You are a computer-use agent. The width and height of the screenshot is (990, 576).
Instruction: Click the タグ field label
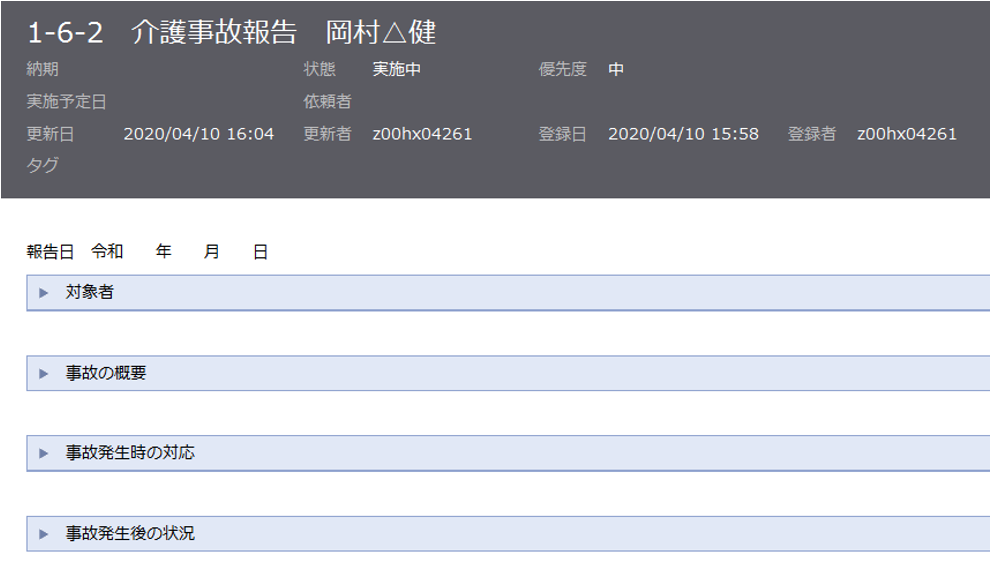pos(42,166)
